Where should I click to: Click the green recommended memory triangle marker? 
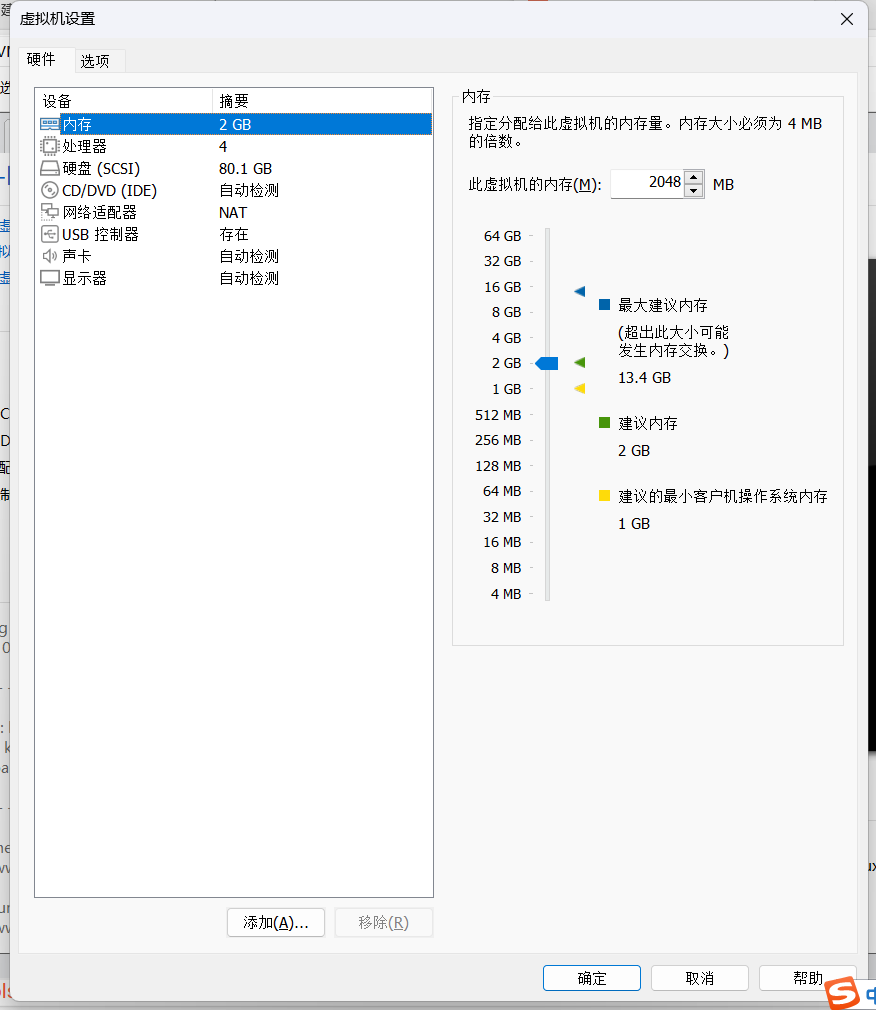[x=579, y=362]
